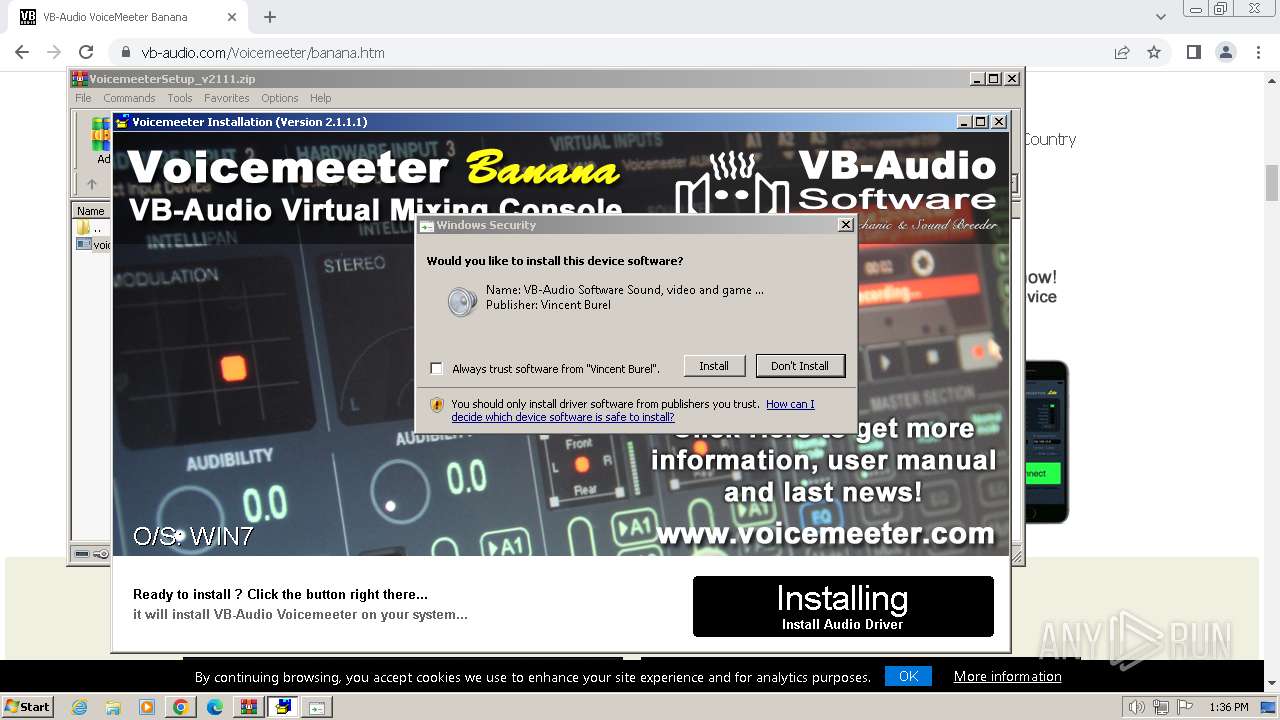Minimize the Voicemeeter Installation window
1280x720 pixels.
pos(965,122)
